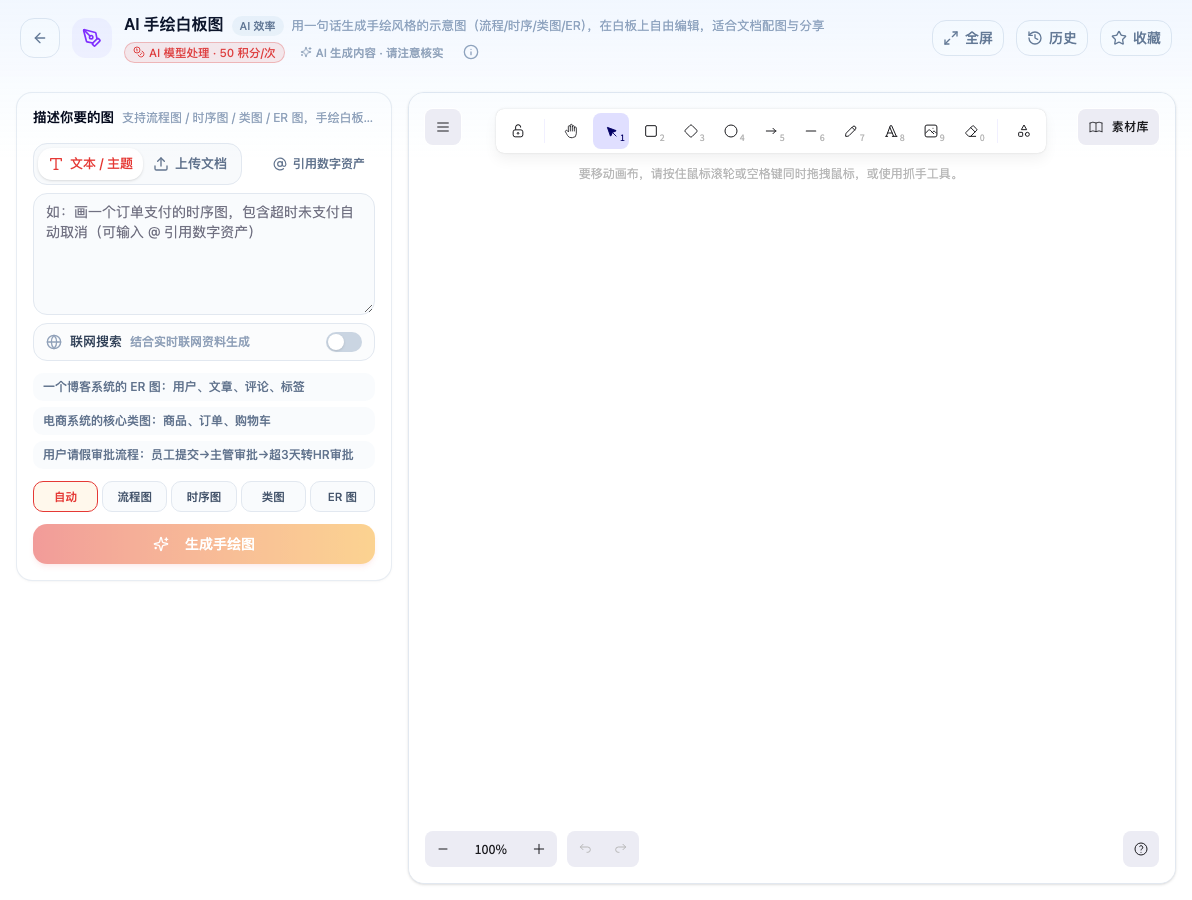The width and height of the screenshot is (1192, 900).
Task: Select the pencil freedraw tool
Action: (851, 131)
